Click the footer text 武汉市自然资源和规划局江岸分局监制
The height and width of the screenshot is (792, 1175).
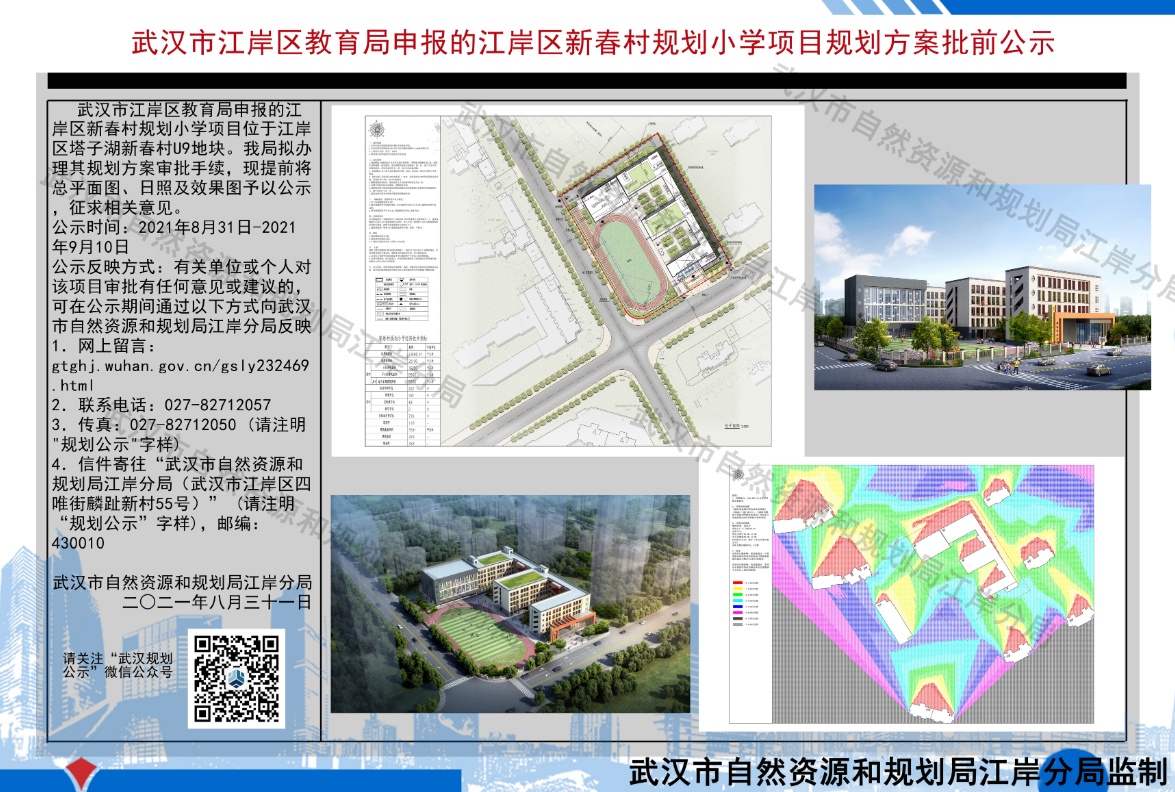point(898,772)
